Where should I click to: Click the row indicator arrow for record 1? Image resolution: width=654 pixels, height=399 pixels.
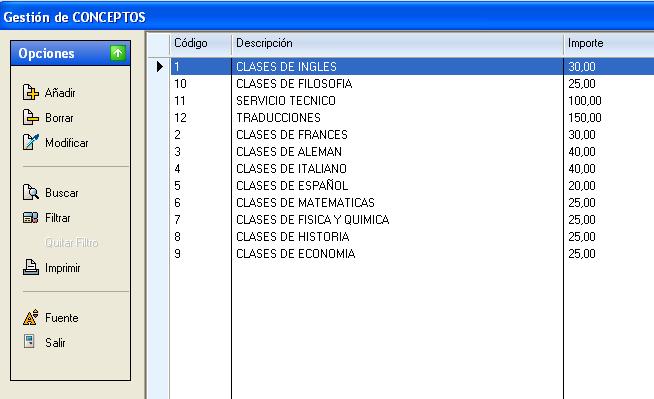(159, 66)
